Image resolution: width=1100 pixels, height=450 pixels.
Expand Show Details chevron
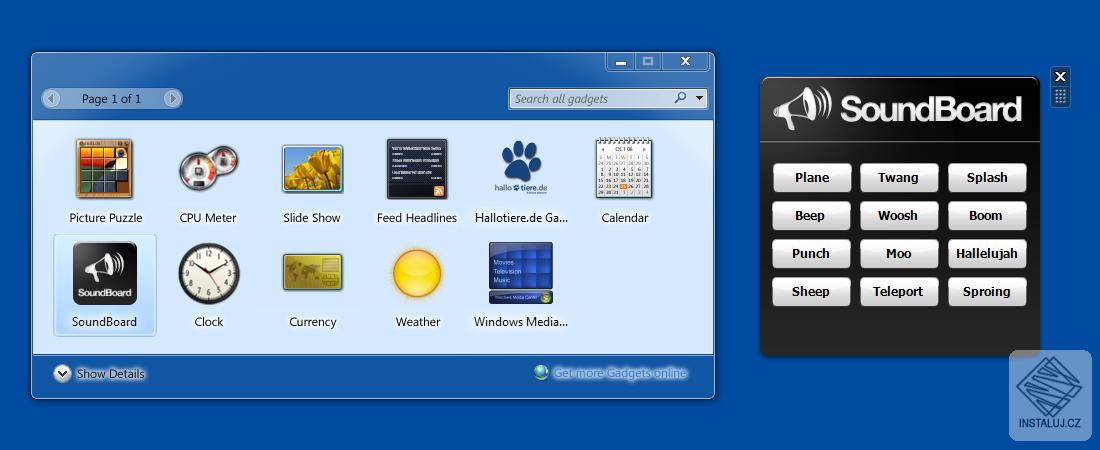coord(62,373)
